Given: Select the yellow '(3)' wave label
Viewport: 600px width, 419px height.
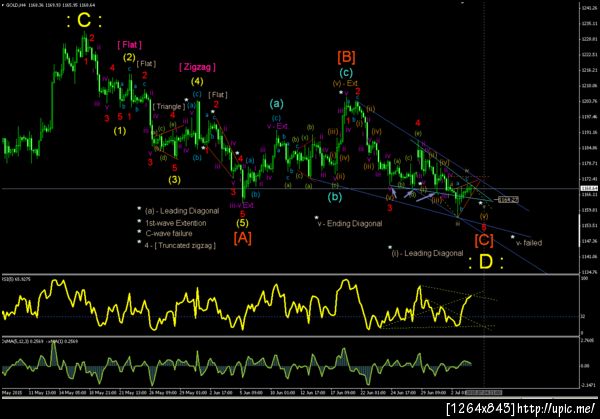Looking at the screenshot, I should 174,179.
